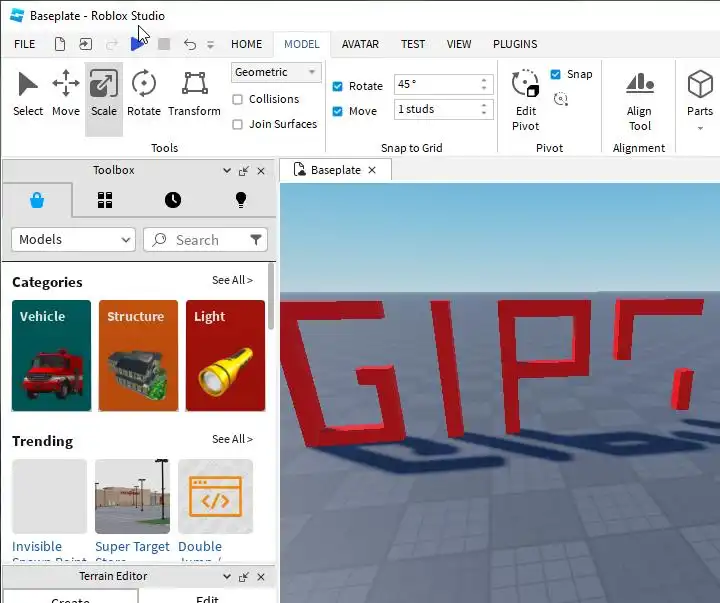Open the Structure category card
Viewport: 720px width, 603px height.
(x=138, y=355)
